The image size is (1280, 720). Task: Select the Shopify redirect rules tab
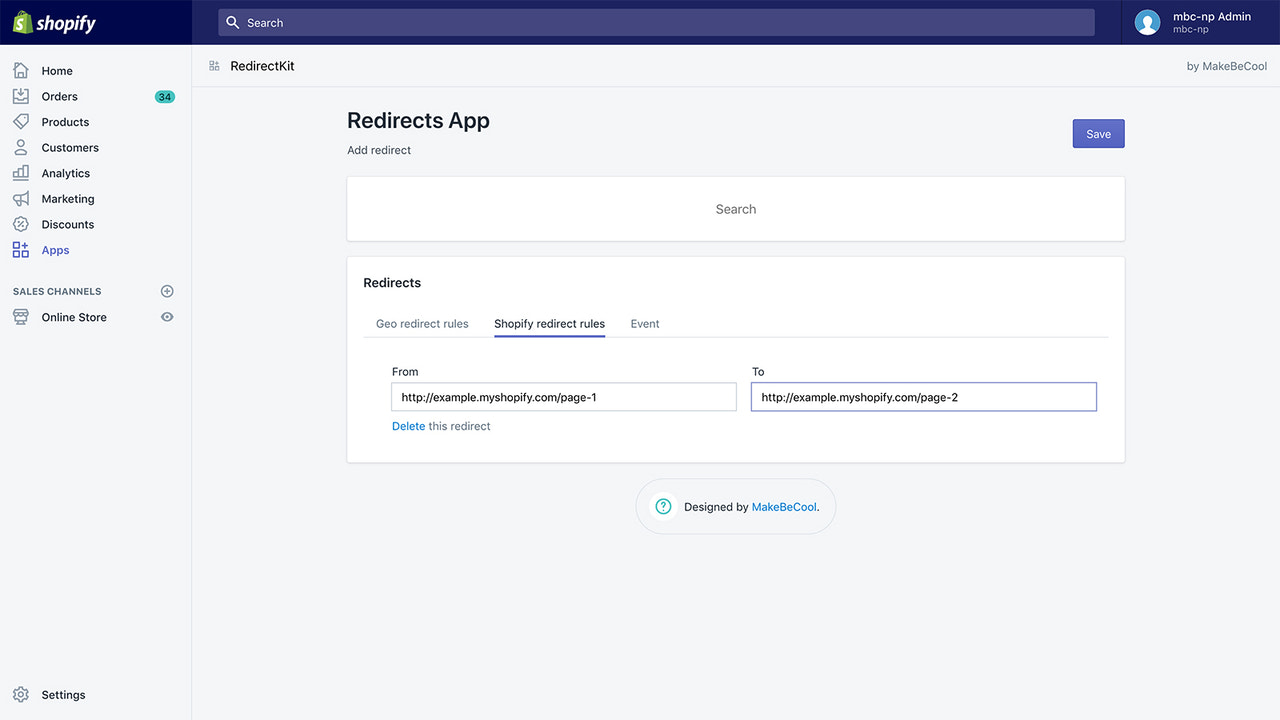(x=549, y=324)
